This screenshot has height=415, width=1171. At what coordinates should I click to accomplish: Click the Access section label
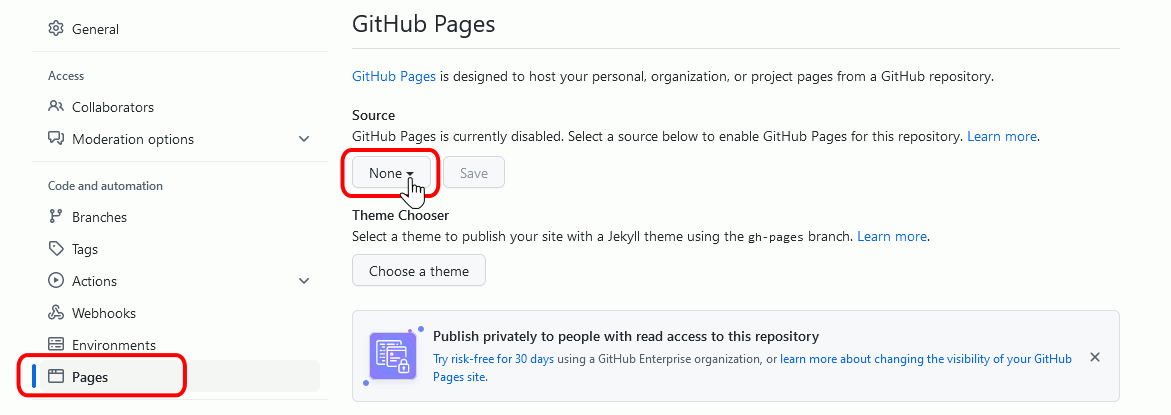click(x=66, y=76)
